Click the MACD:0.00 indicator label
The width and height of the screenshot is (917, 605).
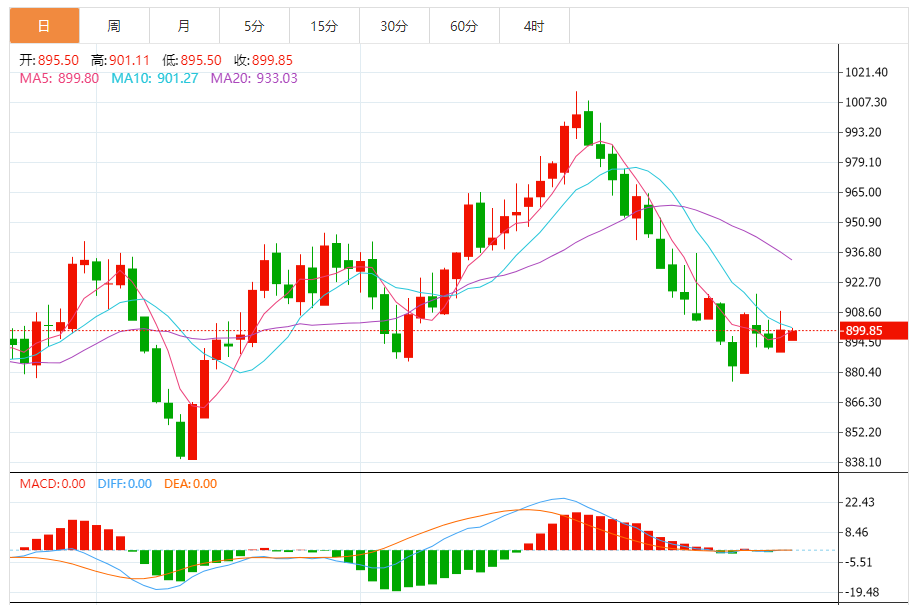[x=53, y=484]
